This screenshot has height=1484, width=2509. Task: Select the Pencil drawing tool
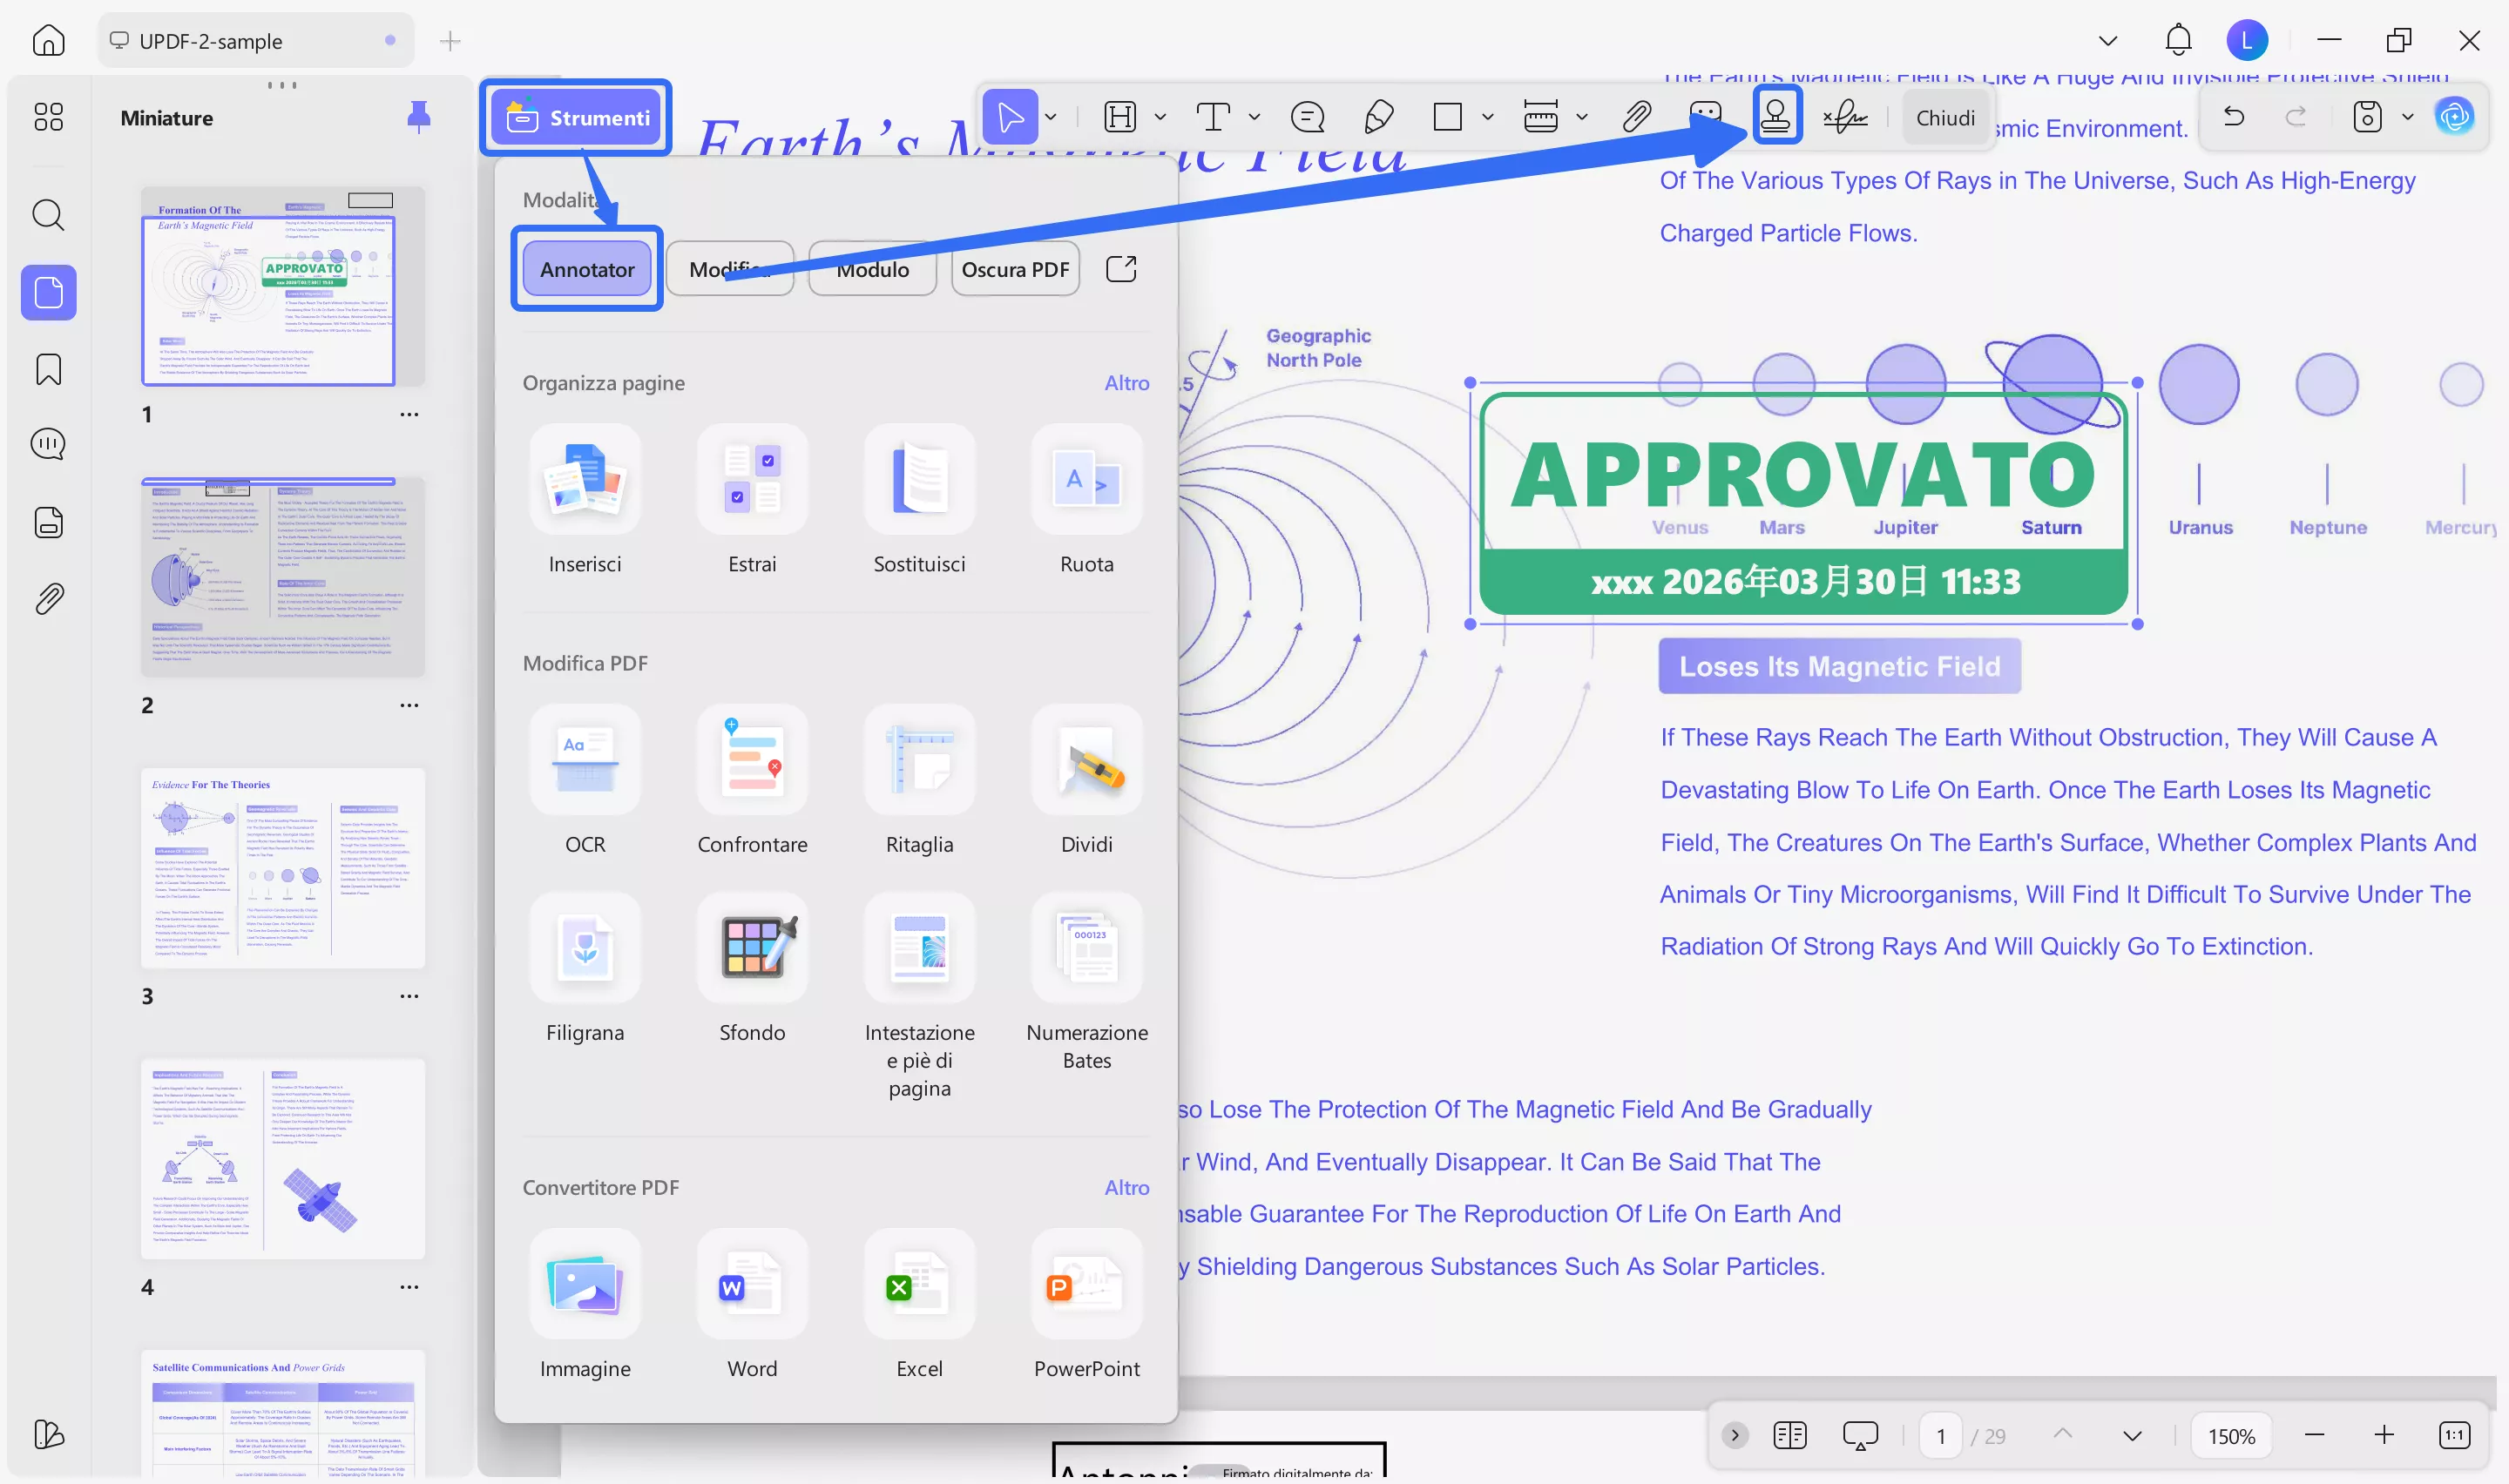tap(1379, 117)
